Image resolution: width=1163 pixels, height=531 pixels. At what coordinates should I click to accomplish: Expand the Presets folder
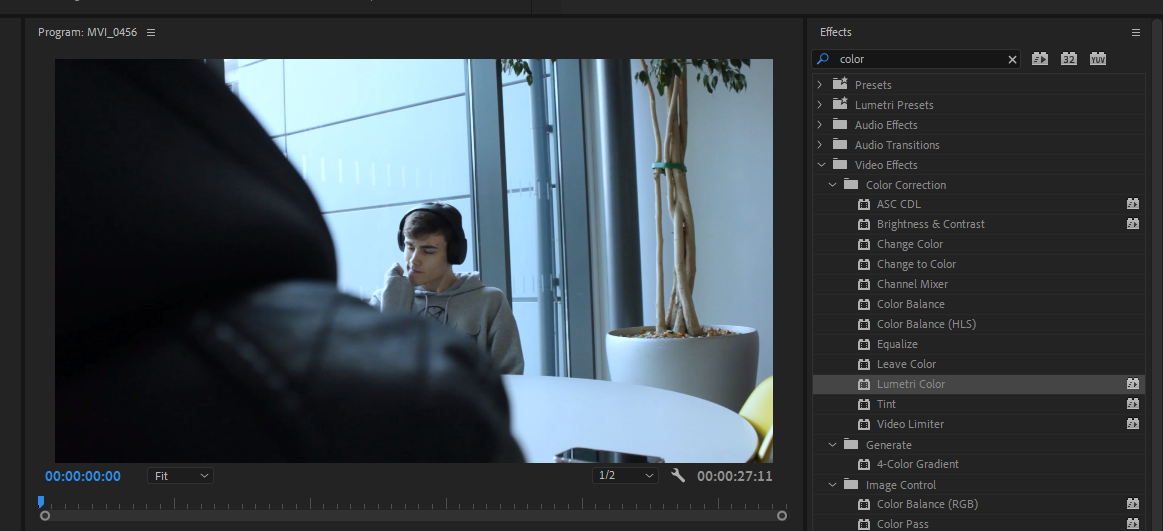tap(820, 85)
